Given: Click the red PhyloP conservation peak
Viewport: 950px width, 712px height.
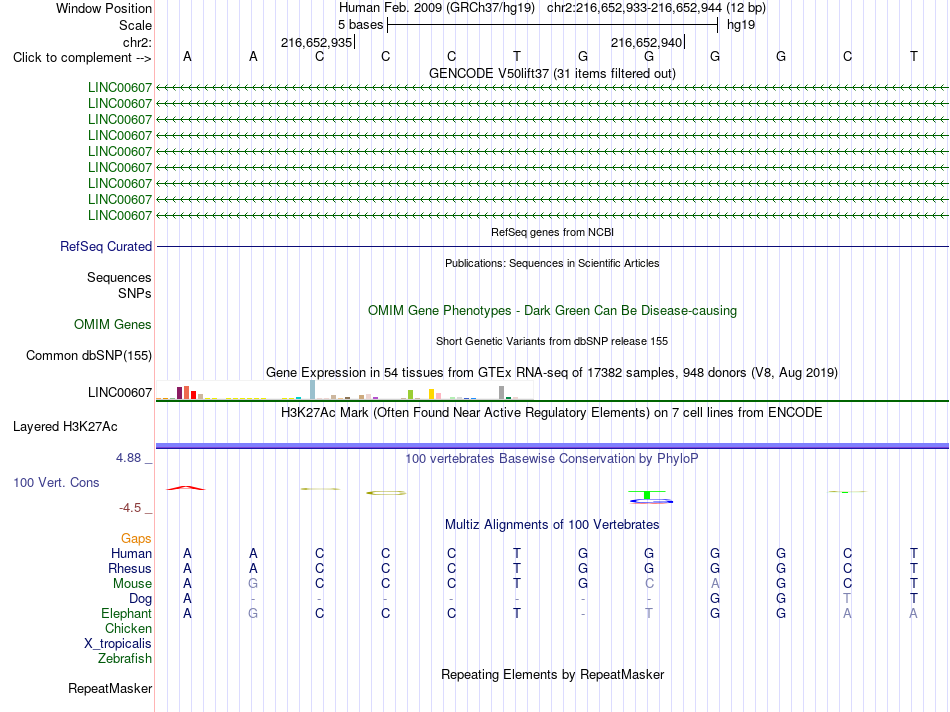Looking at the screenshot, I should click(x=186, y=488).
